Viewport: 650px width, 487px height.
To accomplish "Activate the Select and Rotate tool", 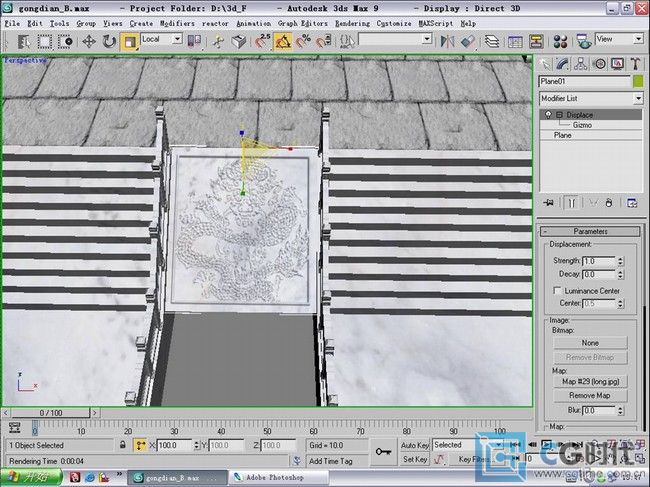I will pyautogui.click(x=109, y=42).
